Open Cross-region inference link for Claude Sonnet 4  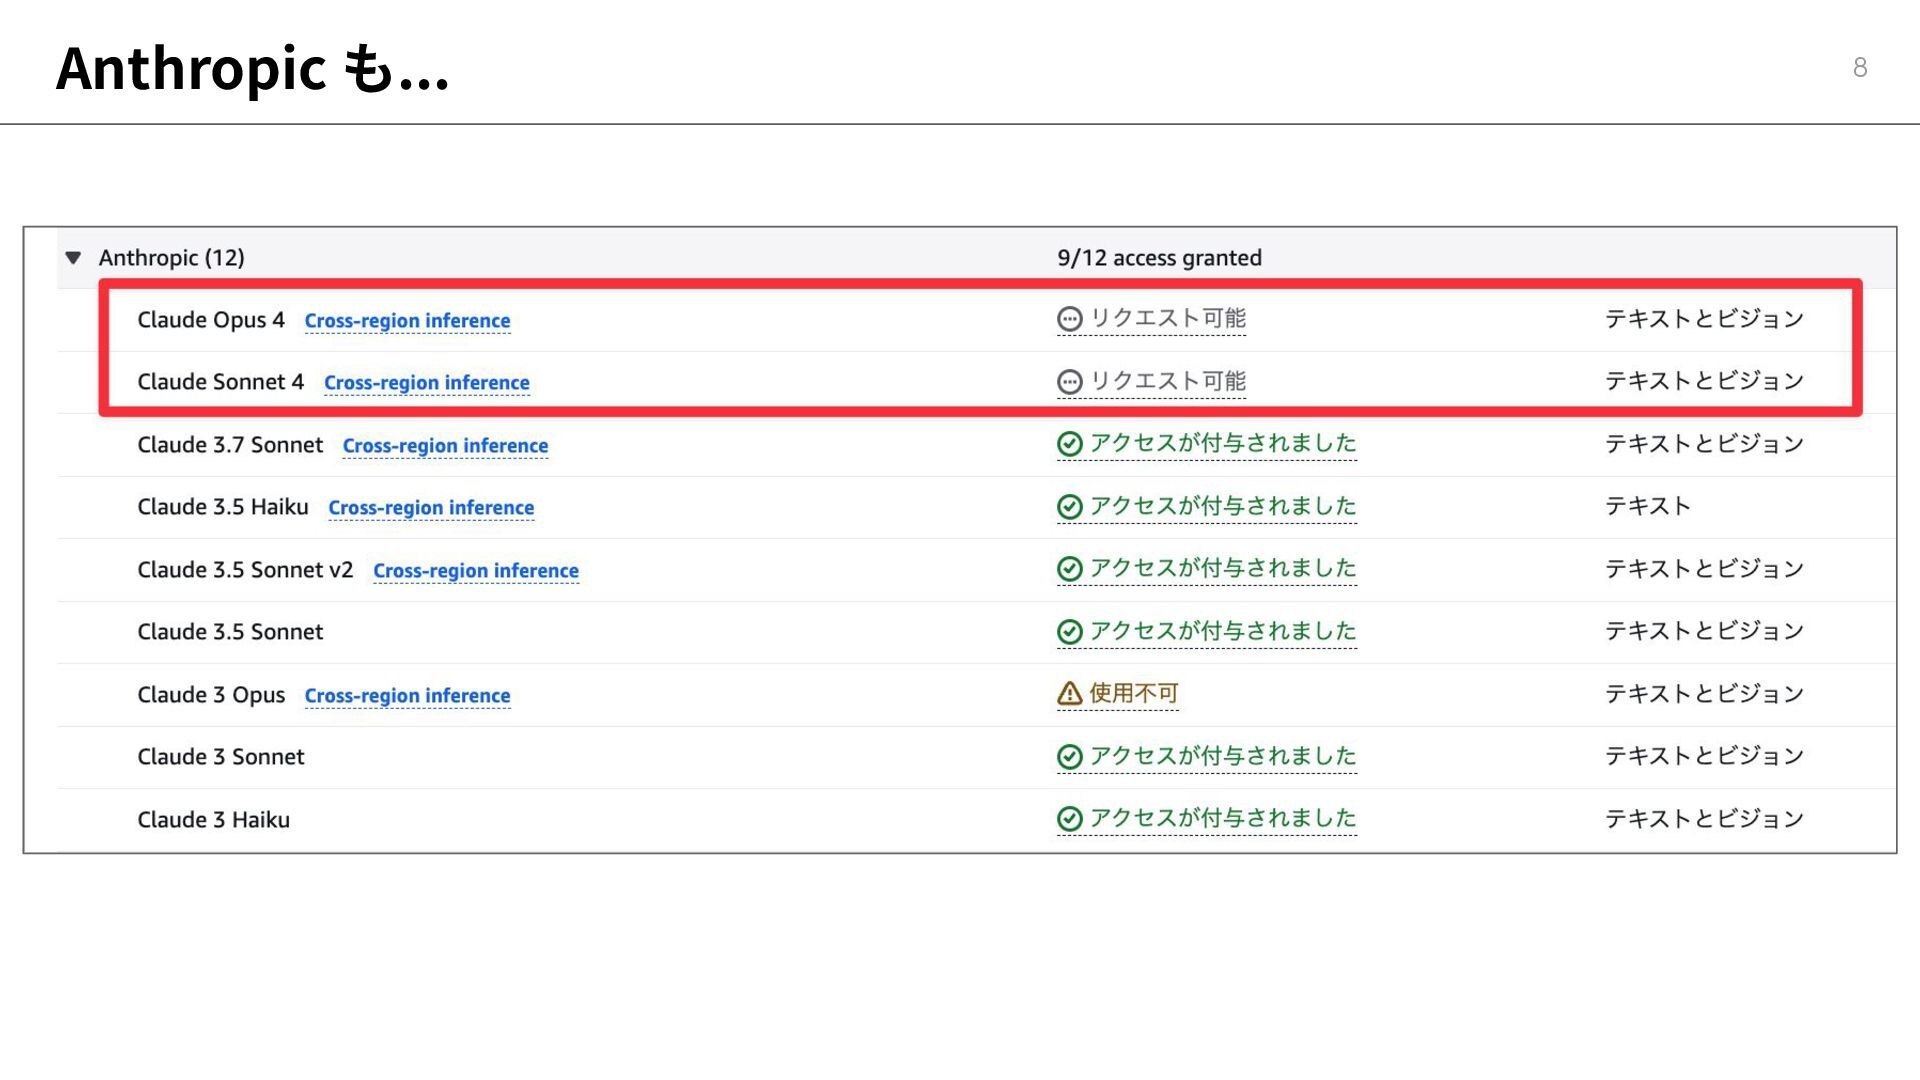pos(426,383)
